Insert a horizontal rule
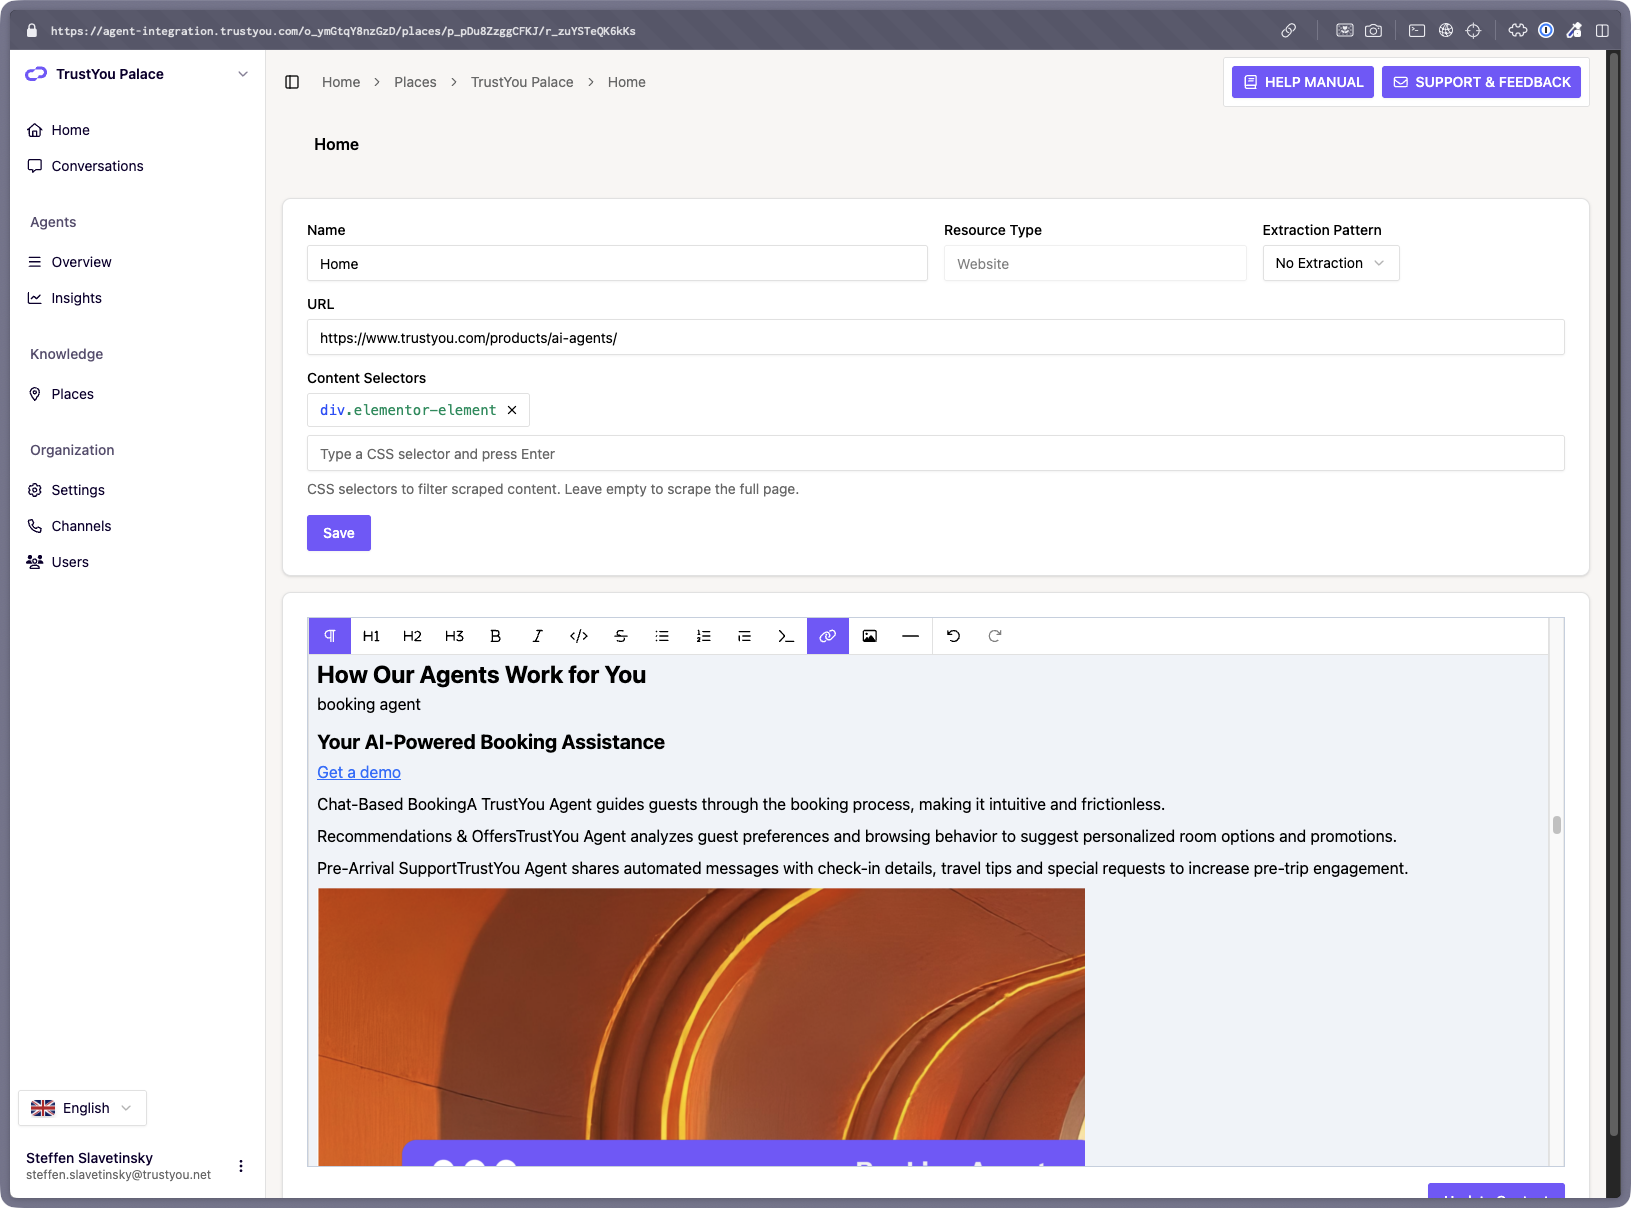This screenshot has height=1208, width=1631. (x=910, y=636)
